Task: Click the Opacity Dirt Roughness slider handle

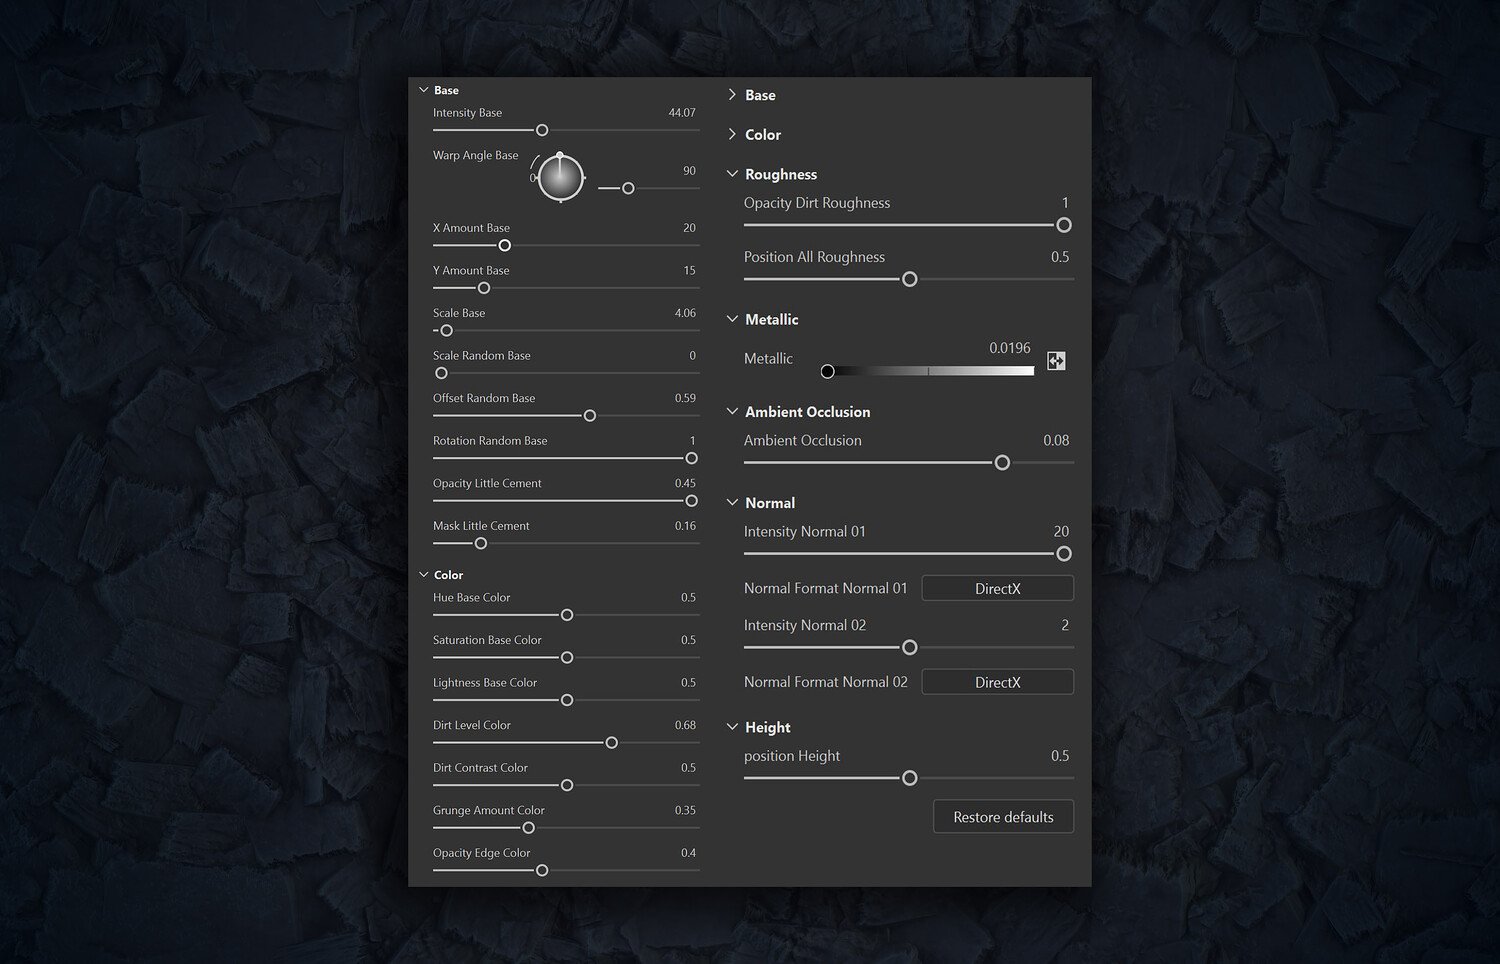Action: (x=1064, y=225)
